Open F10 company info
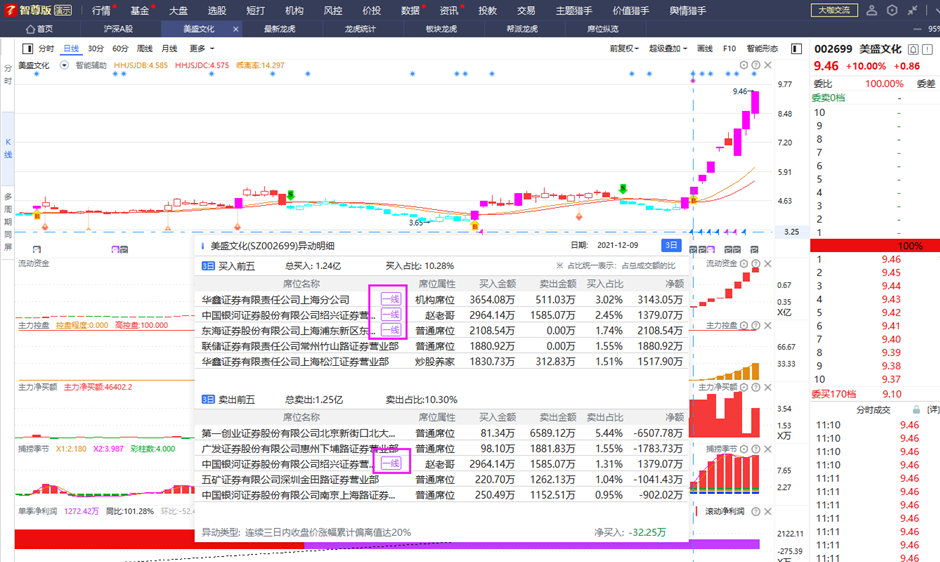The image size is (940, 562). point(729,49)
